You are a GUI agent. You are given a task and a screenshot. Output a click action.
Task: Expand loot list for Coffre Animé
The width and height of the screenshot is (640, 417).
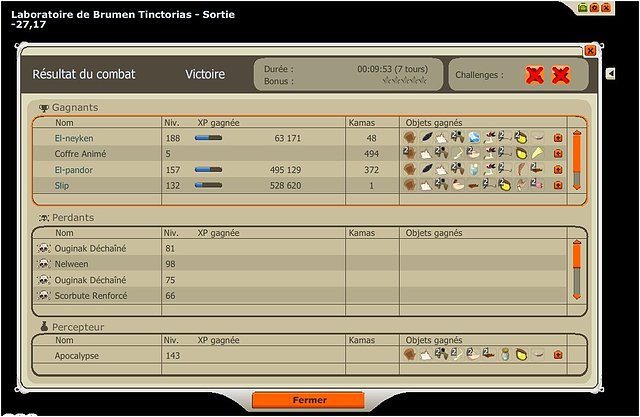558,154
